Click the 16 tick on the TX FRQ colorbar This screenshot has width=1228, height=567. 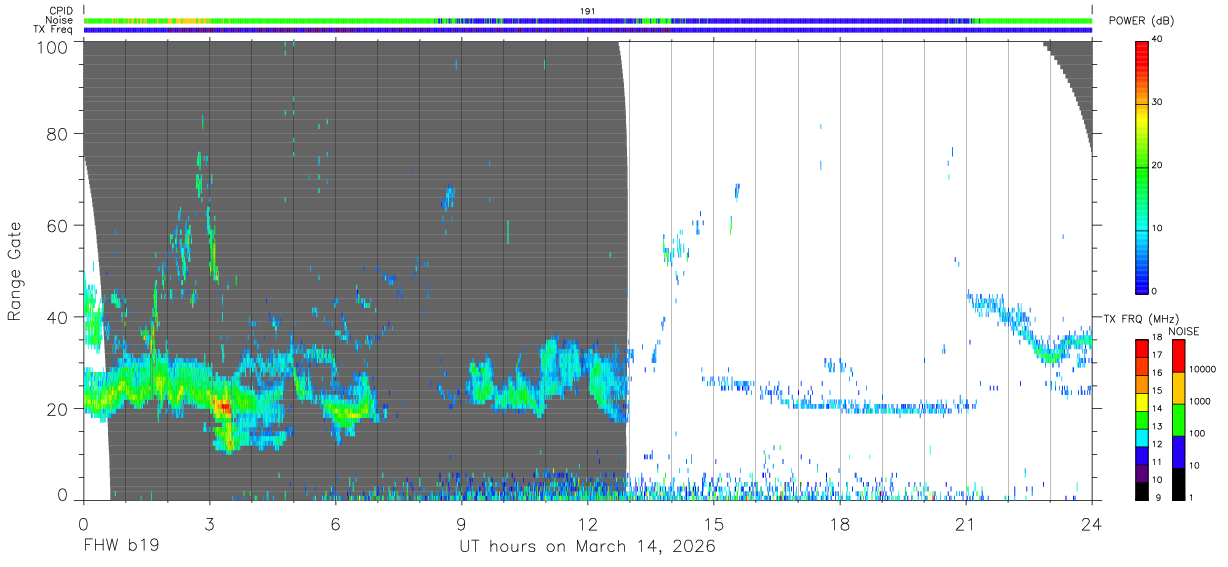[x=1158, y=372]
